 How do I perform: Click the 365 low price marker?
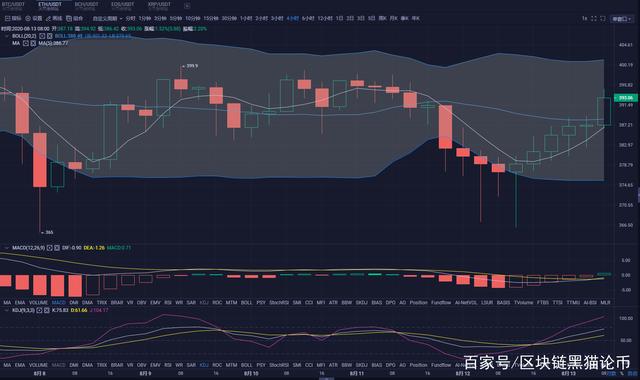click(x=47, y=232)
